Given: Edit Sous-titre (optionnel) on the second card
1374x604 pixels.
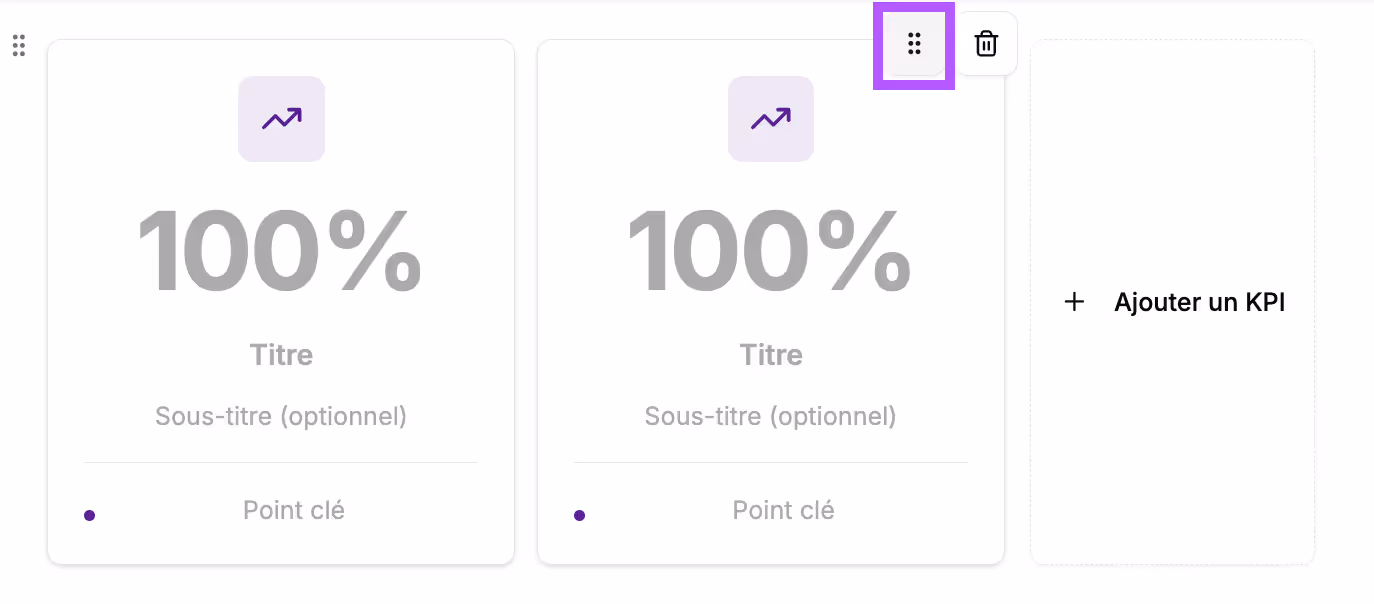Looking at the screenshot, I should (x=770, y=416).
